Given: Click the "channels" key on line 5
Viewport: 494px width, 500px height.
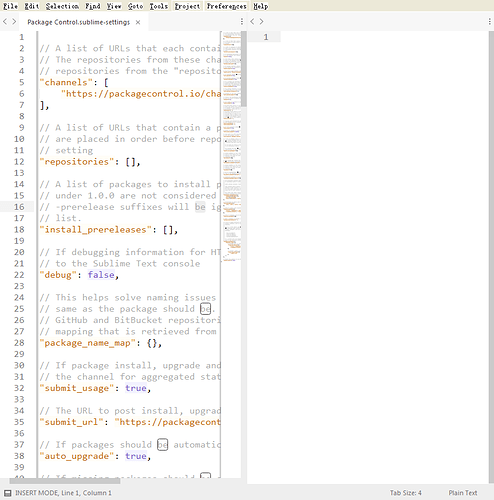Looking at the screenshot, I should (66, 82).
